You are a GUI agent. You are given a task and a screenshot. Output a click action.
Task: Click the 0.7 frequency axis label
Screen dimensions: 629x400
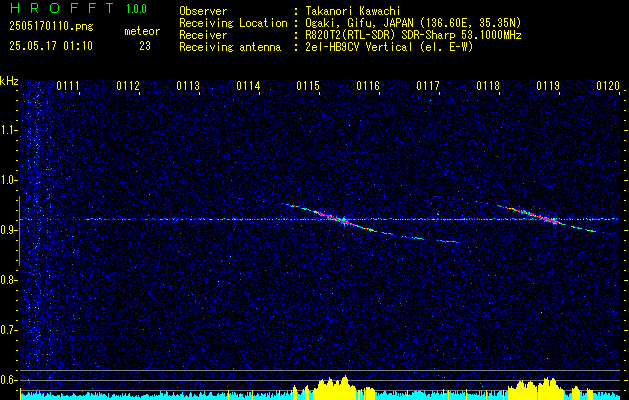[x=8, y=330]
